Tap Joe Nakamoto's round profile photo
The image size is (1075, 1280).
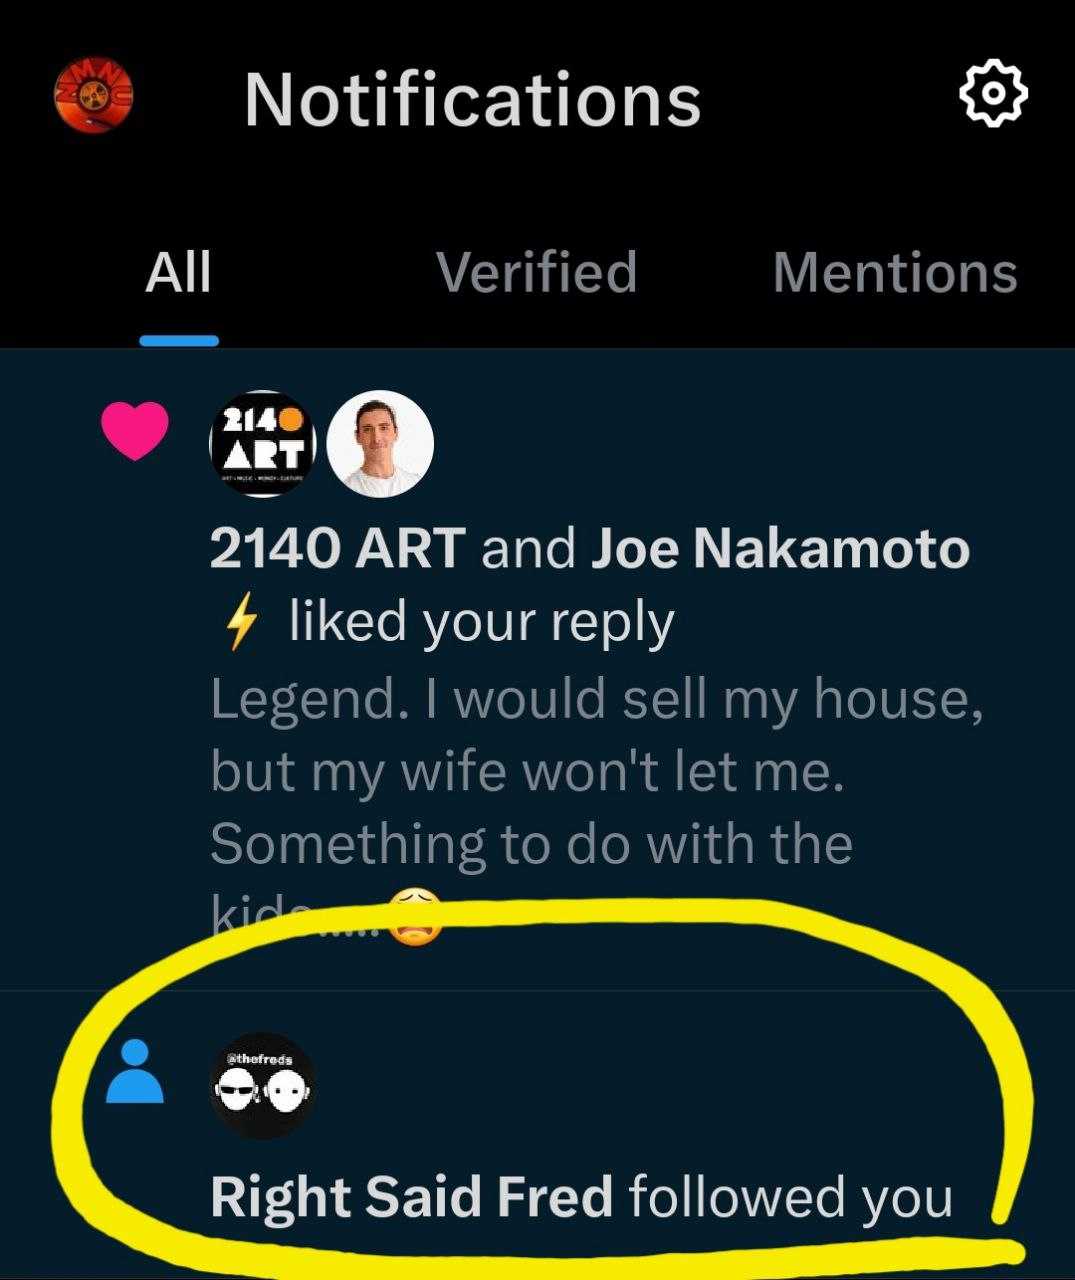point(380,444)
